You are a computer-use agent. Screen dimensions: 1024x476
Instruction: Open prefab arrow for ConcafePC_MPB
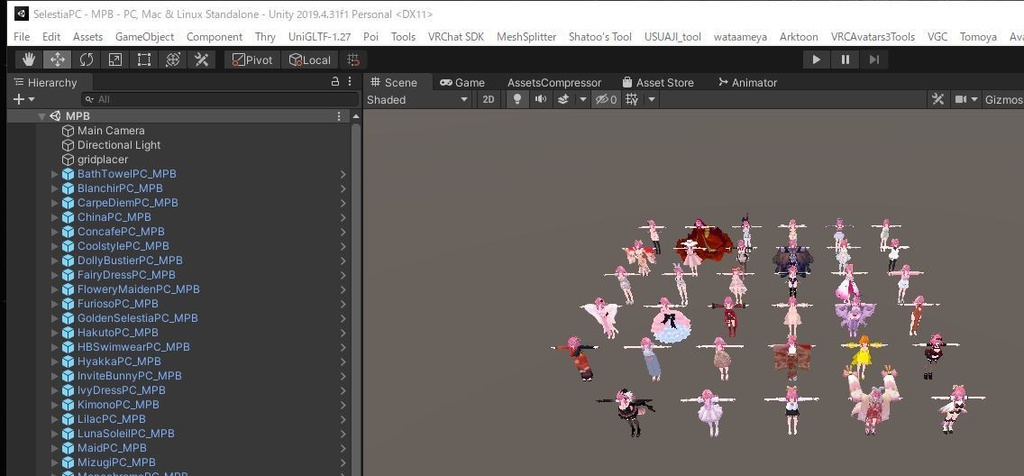click(x=343, y=232)
